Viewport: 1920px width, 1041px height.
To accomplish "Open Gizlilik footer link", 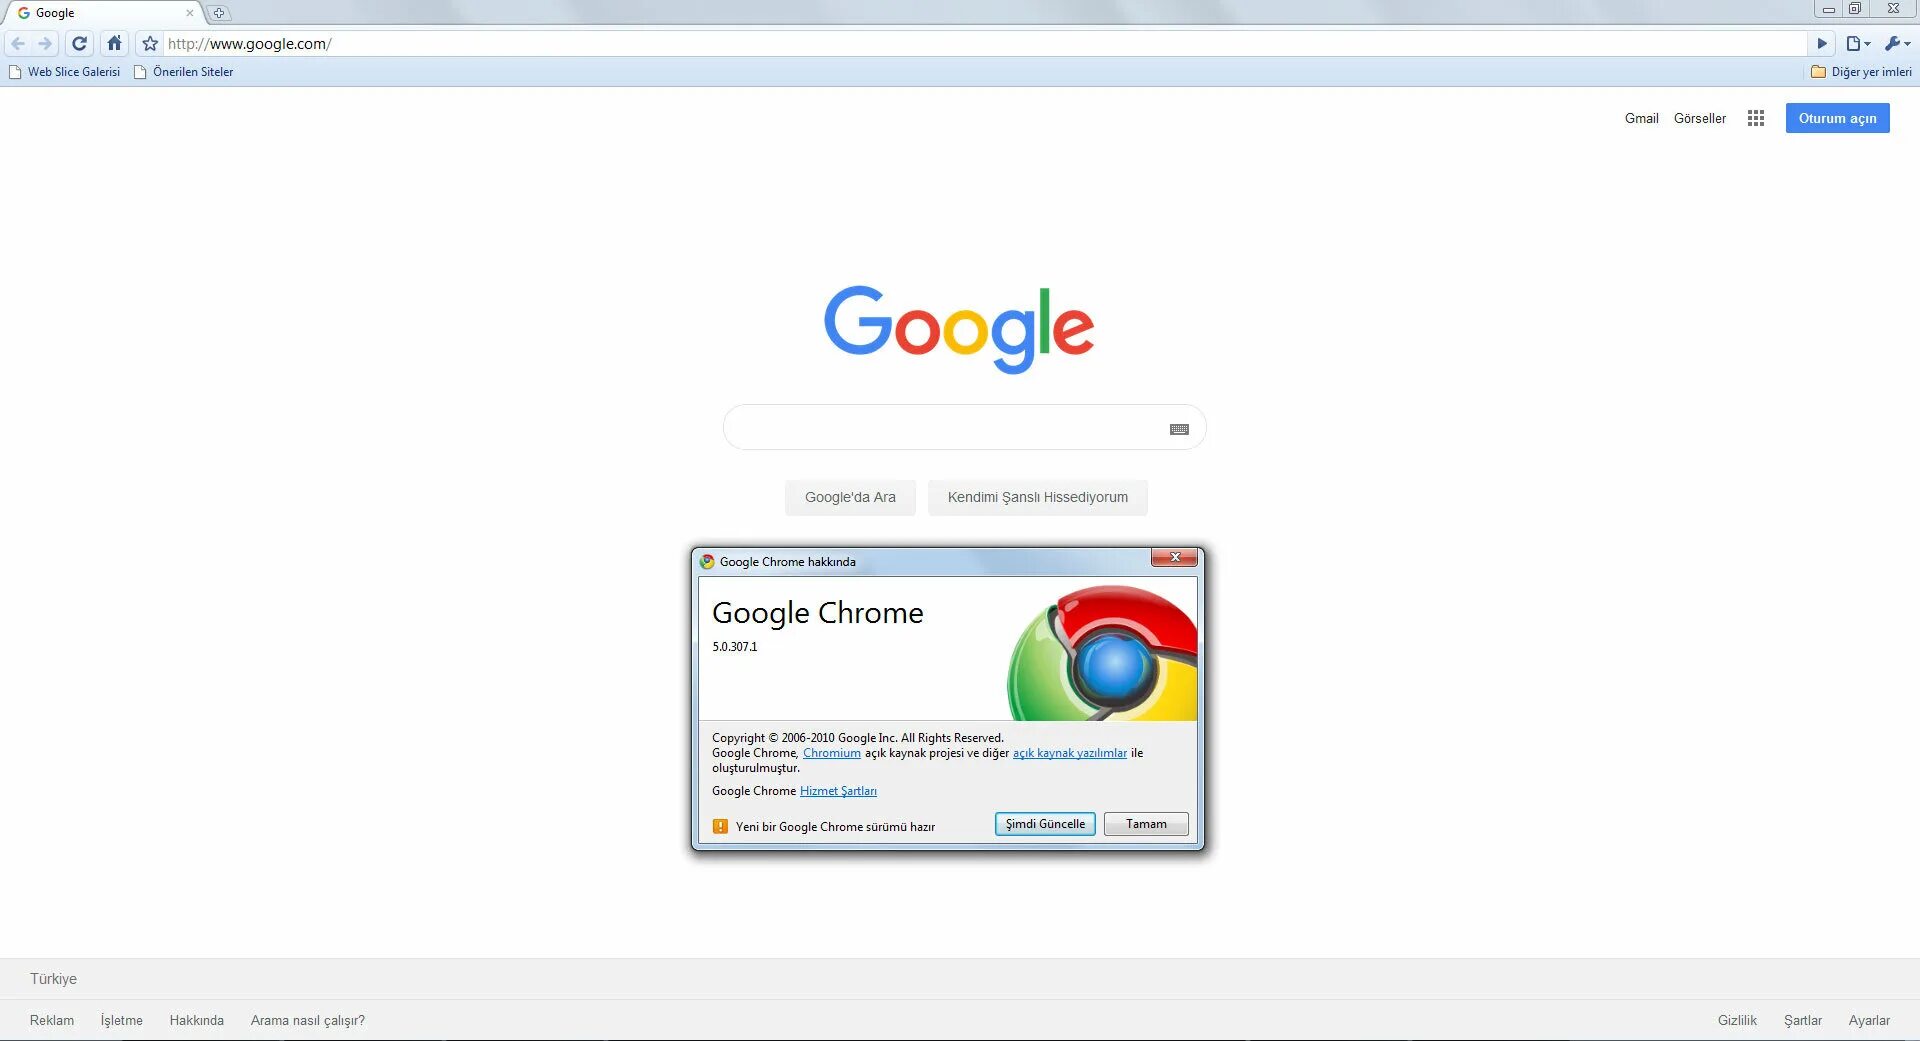I will 1737,1020.
